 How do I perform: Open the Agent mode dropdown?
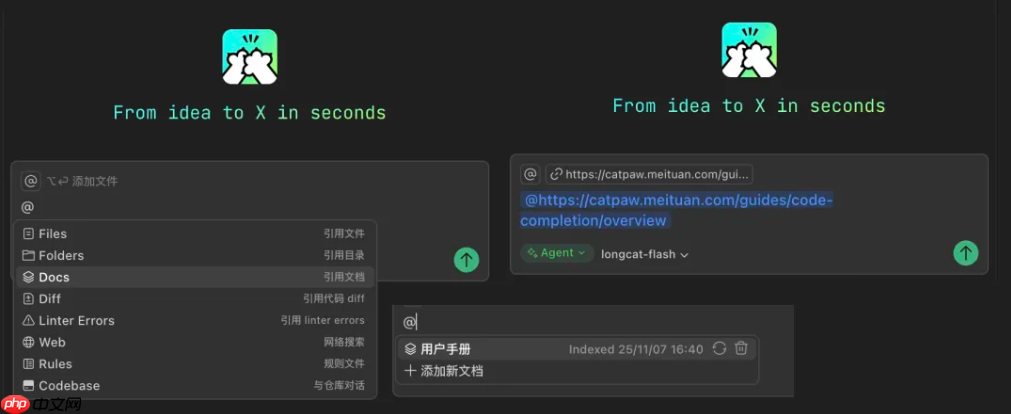pos(557,253)
